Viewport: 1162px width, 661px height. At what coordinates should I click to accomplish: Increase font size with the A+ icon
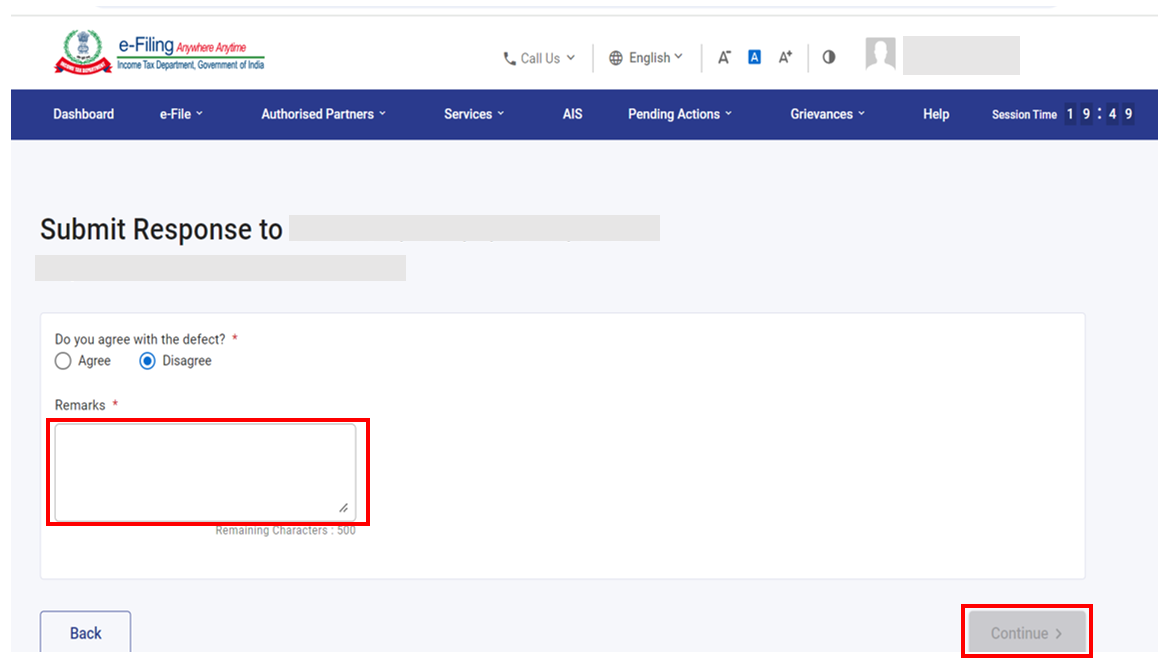(x=785, y=58)
